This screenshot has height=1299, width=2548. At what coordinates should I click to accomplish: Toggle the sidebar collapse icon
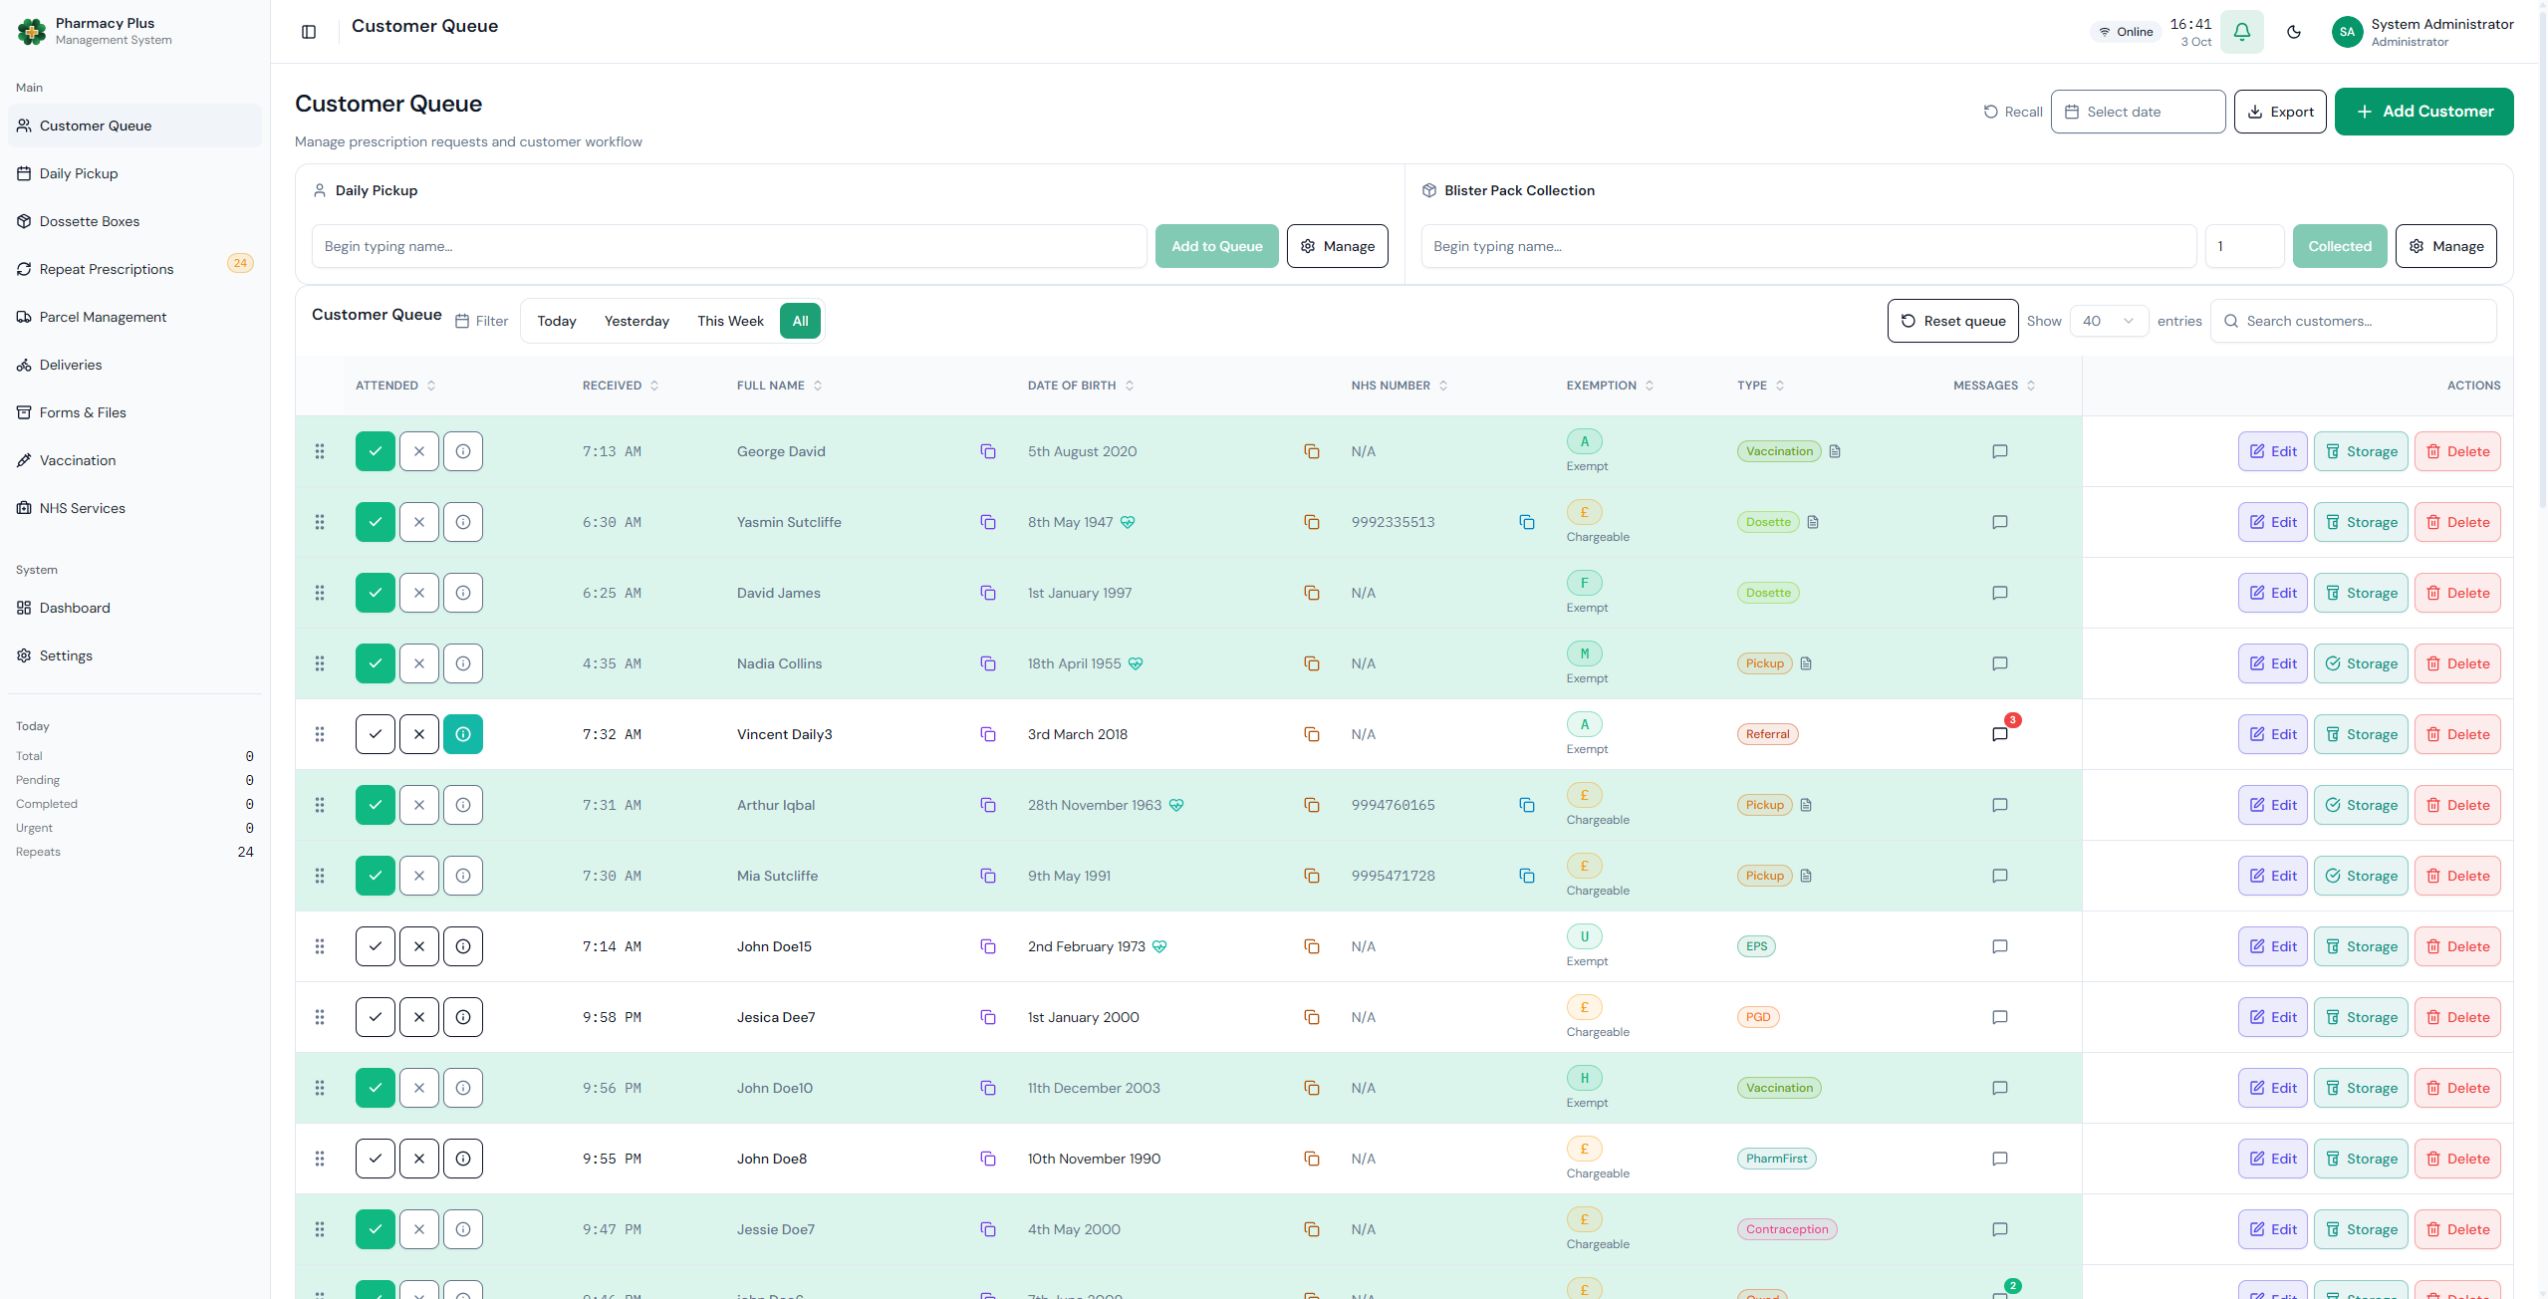pos(309,32)
